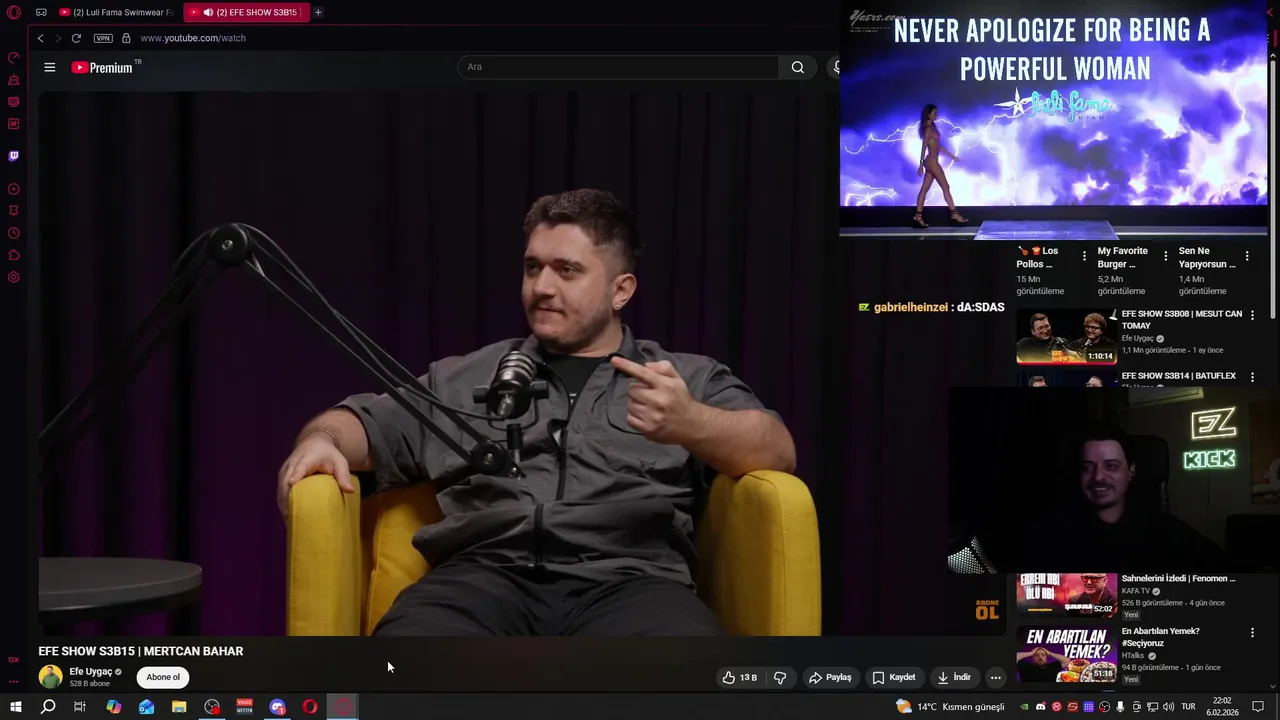Open the Efe Uygaç channel name link
1280x720 pixels.
tap(90, 672)
